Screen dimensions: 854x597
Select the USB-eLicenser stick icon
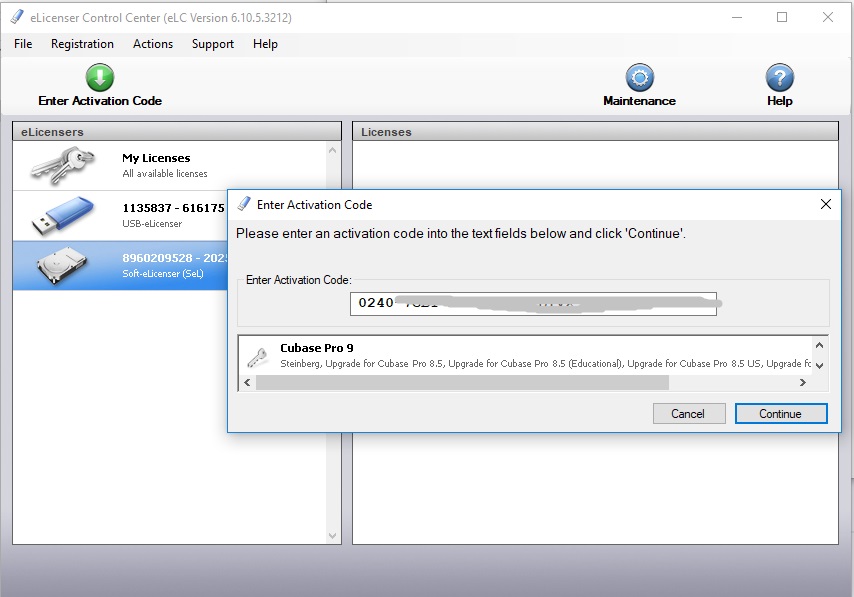[63, 216]
